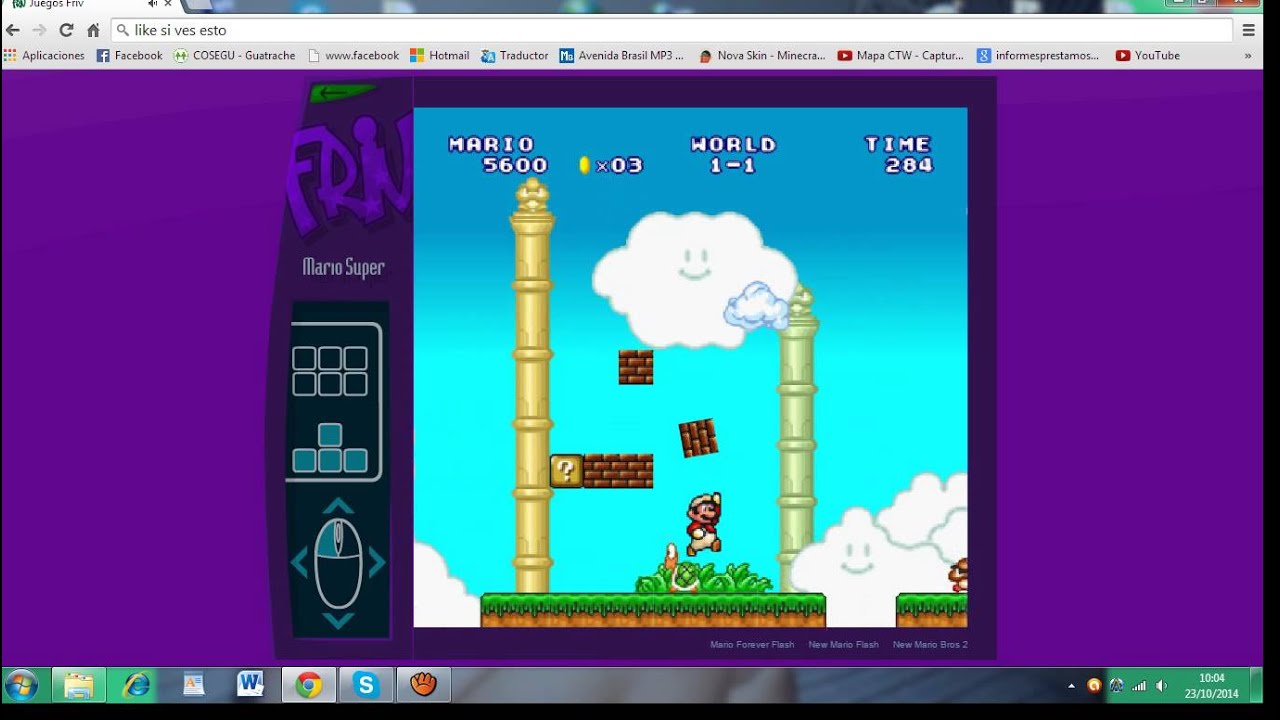Click the TIME 284 counter
The height and width of the screenshot is (720, 1280).
[x=898, y=155]
